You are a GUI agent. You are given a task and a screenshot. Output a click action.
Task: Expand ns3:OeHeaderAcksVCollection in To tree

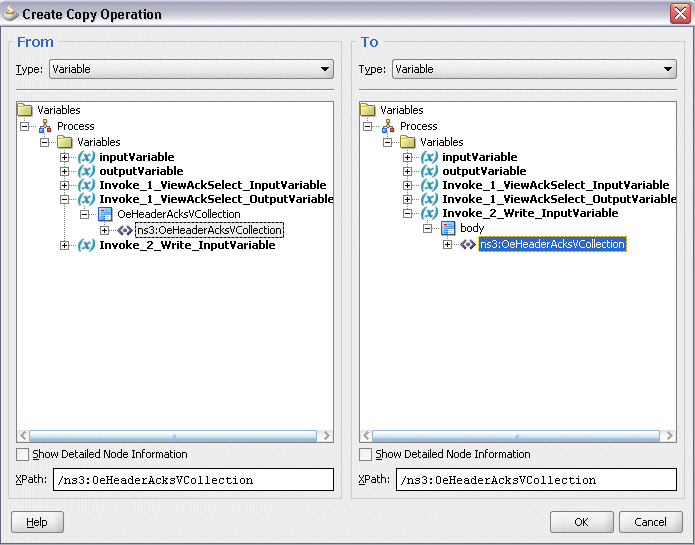coord(448,245)
